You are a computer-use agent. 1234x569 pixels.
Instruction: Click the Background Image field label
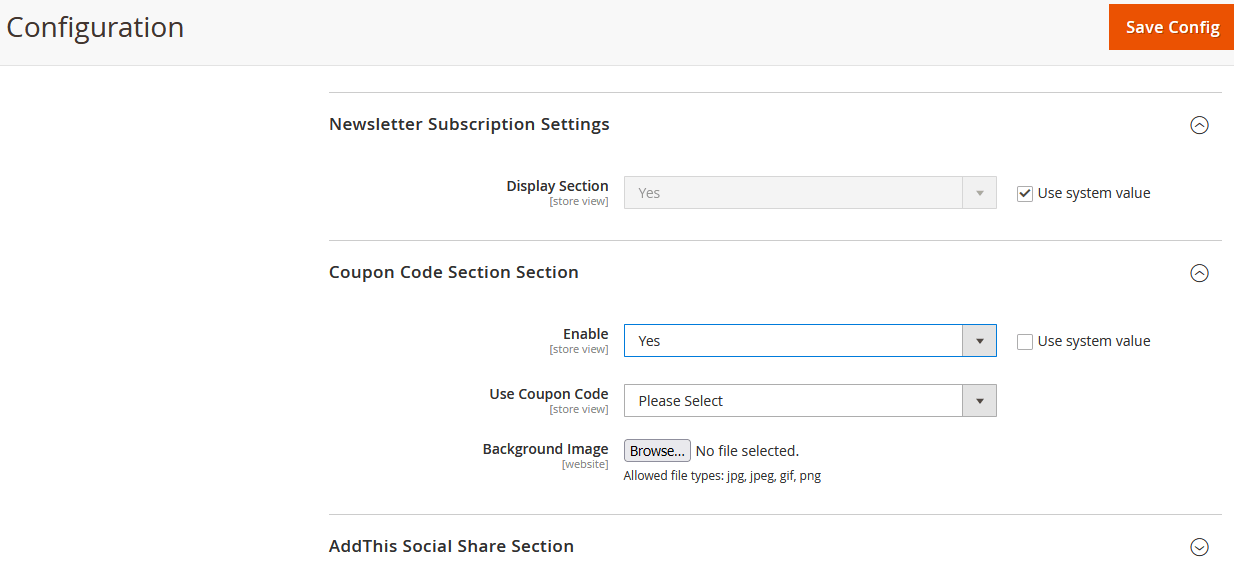545,450
